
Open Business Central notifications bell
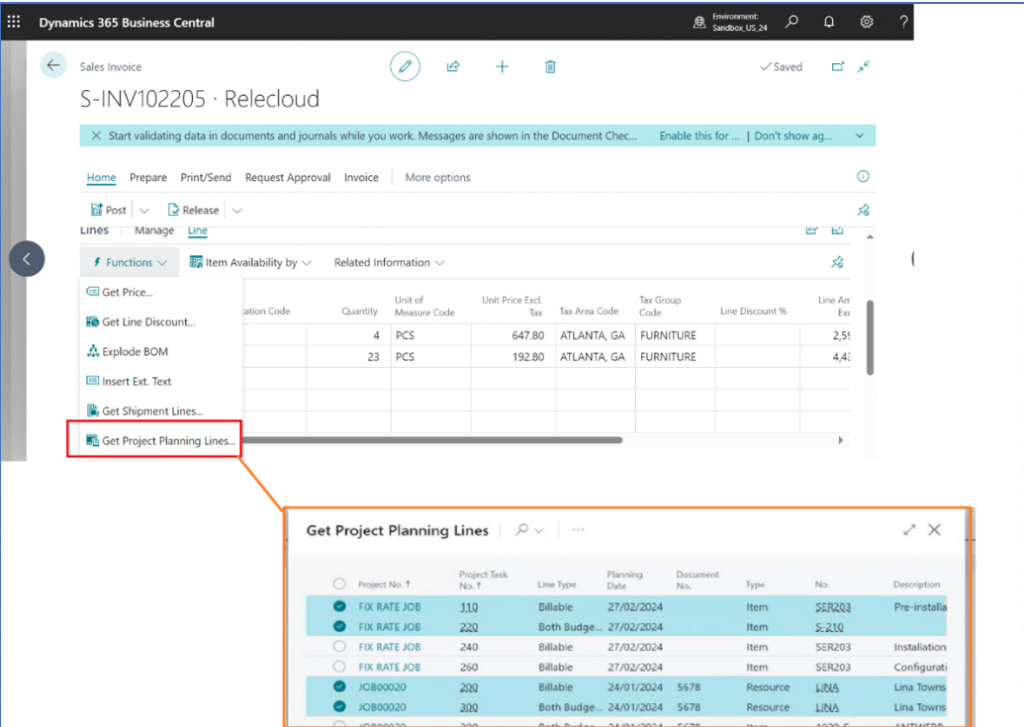click(828, 21)
